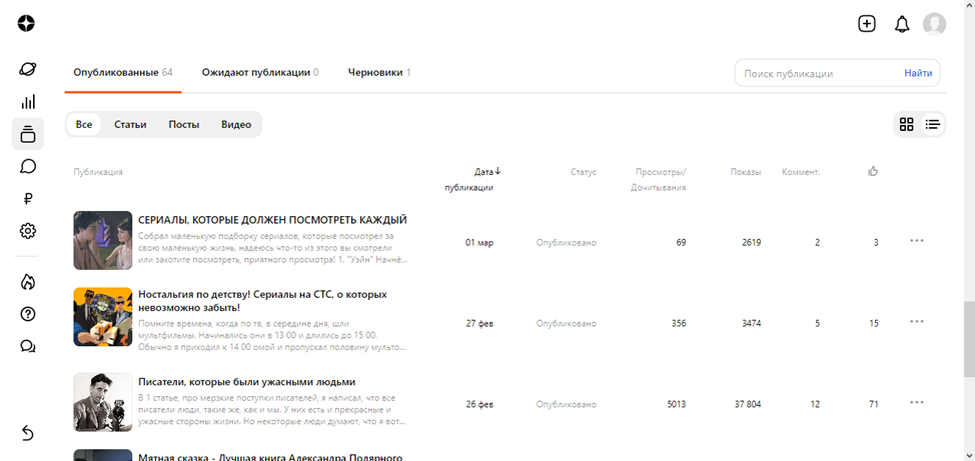Select the Статьи filter
This screenshot has width=975, height=461.
131,124
